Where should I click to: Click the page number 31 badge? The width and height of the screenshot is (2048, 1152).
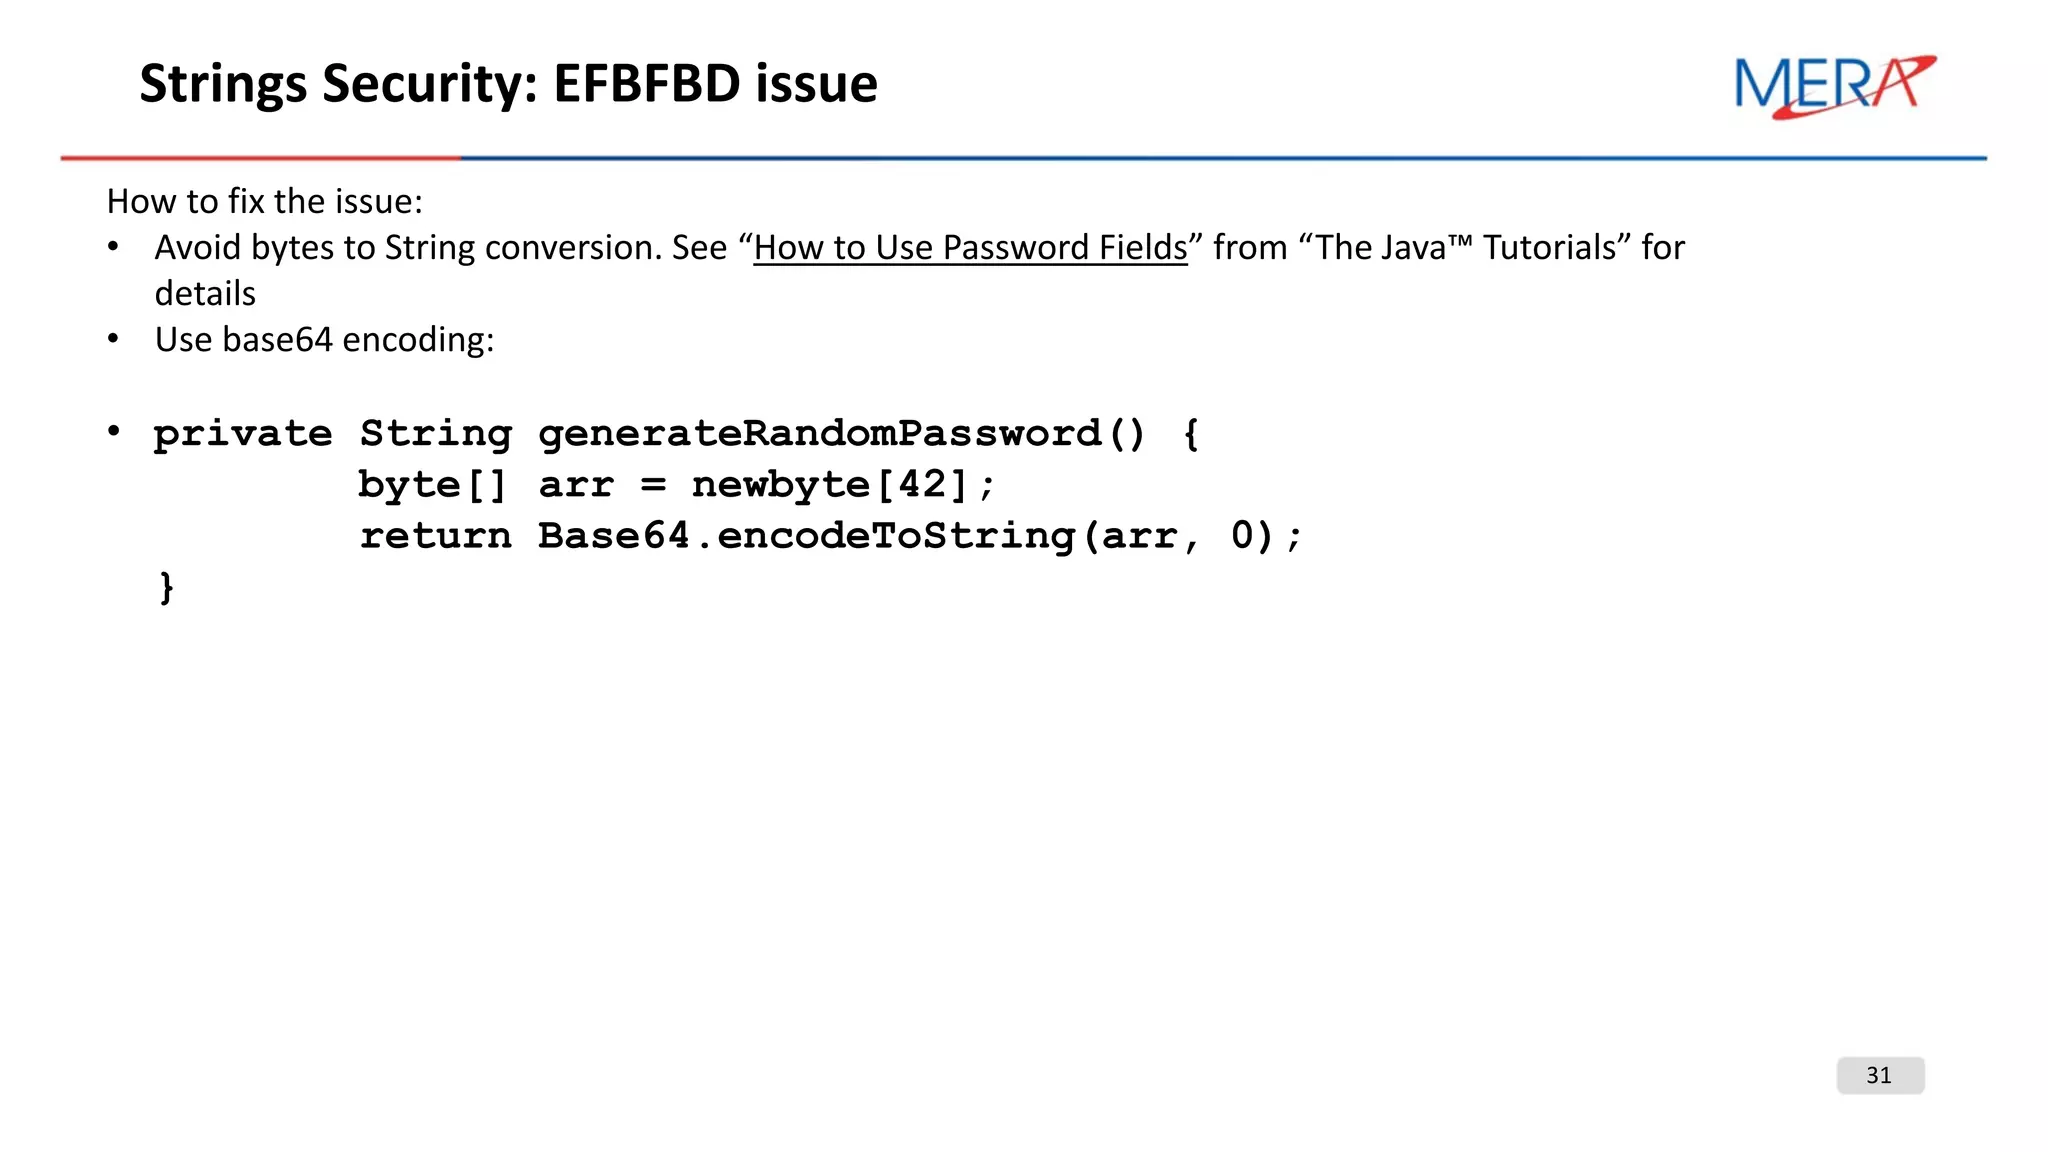point(1880,1075)
